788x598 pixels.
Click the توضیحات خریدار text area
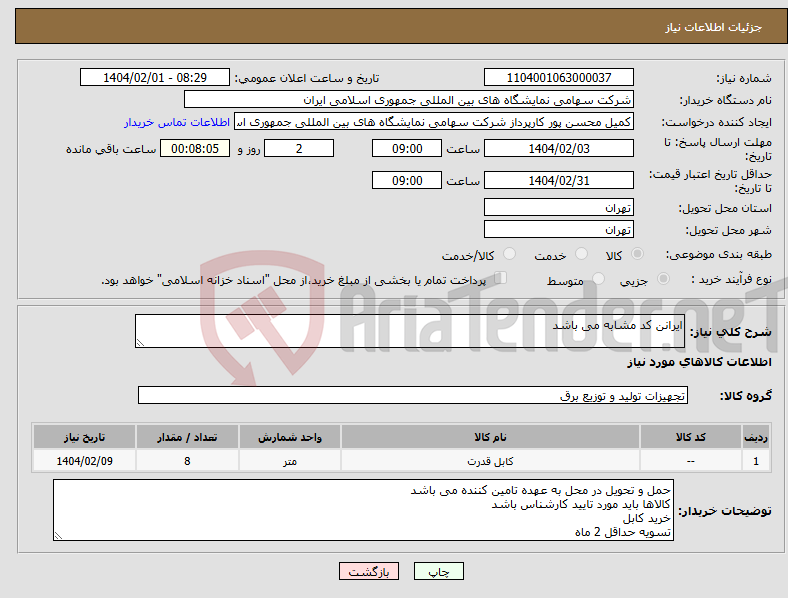[363, 510]
